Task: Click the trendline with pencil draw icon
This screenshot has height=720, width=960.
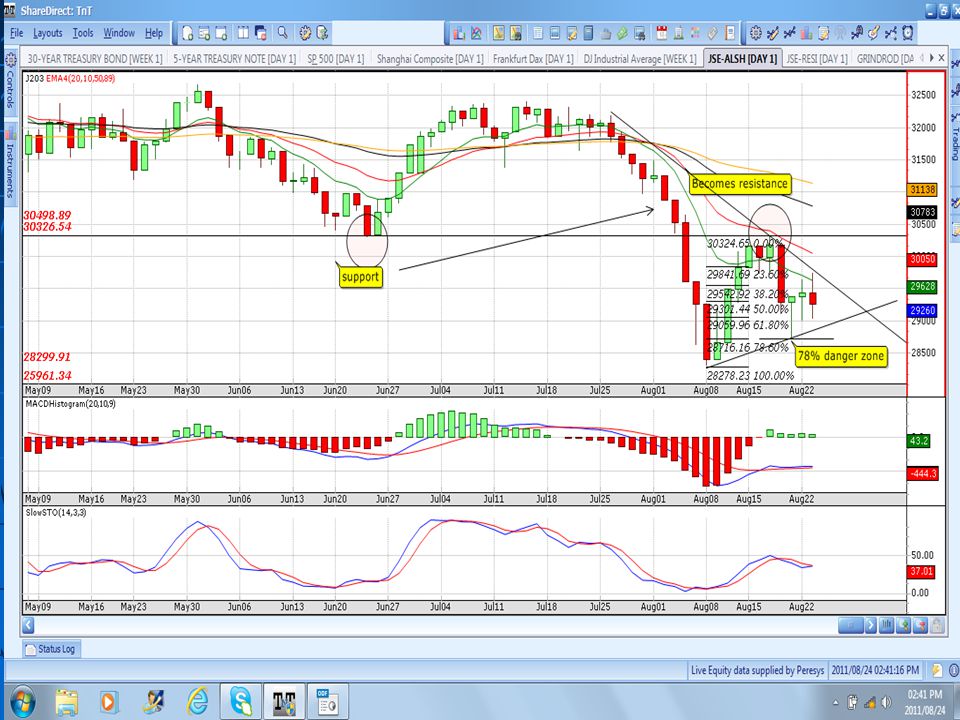Action: coord(773,33)
